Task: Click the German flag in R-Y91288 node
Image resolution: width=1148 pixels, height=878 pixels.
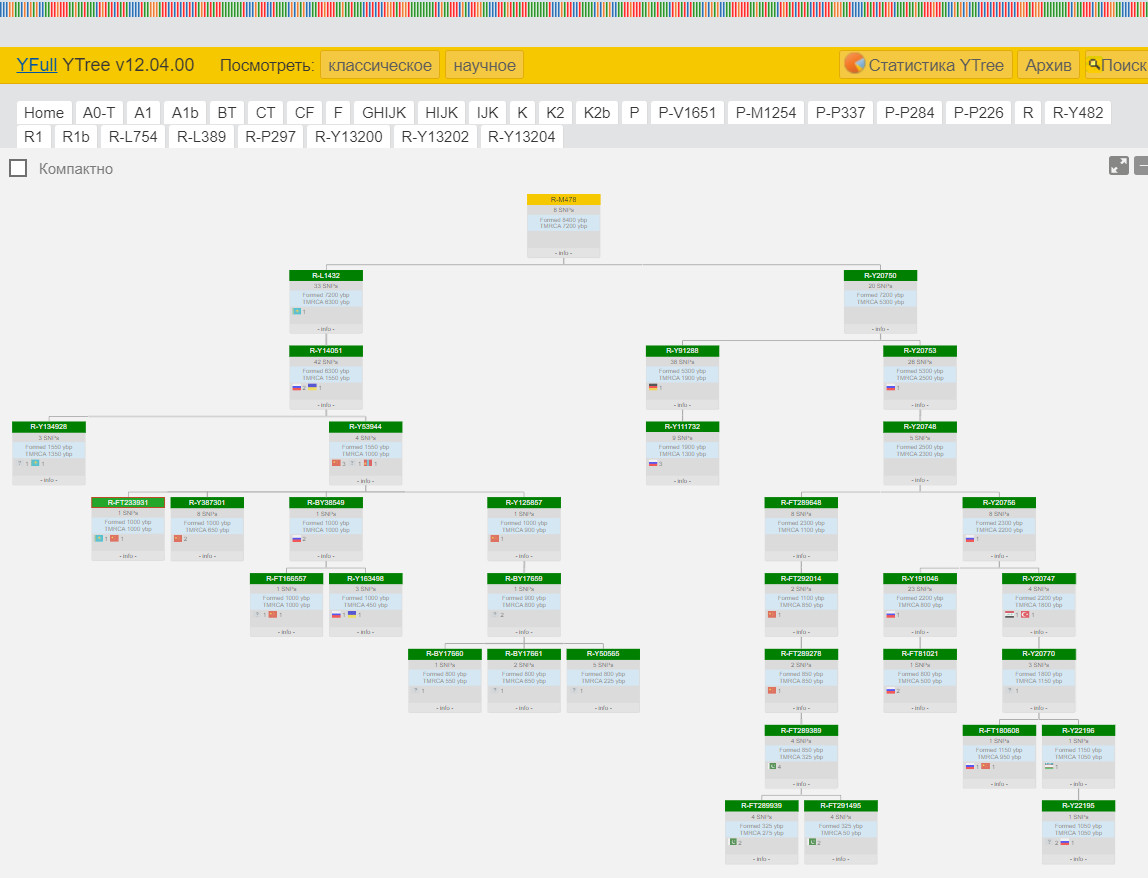Action: pos(653,387)
